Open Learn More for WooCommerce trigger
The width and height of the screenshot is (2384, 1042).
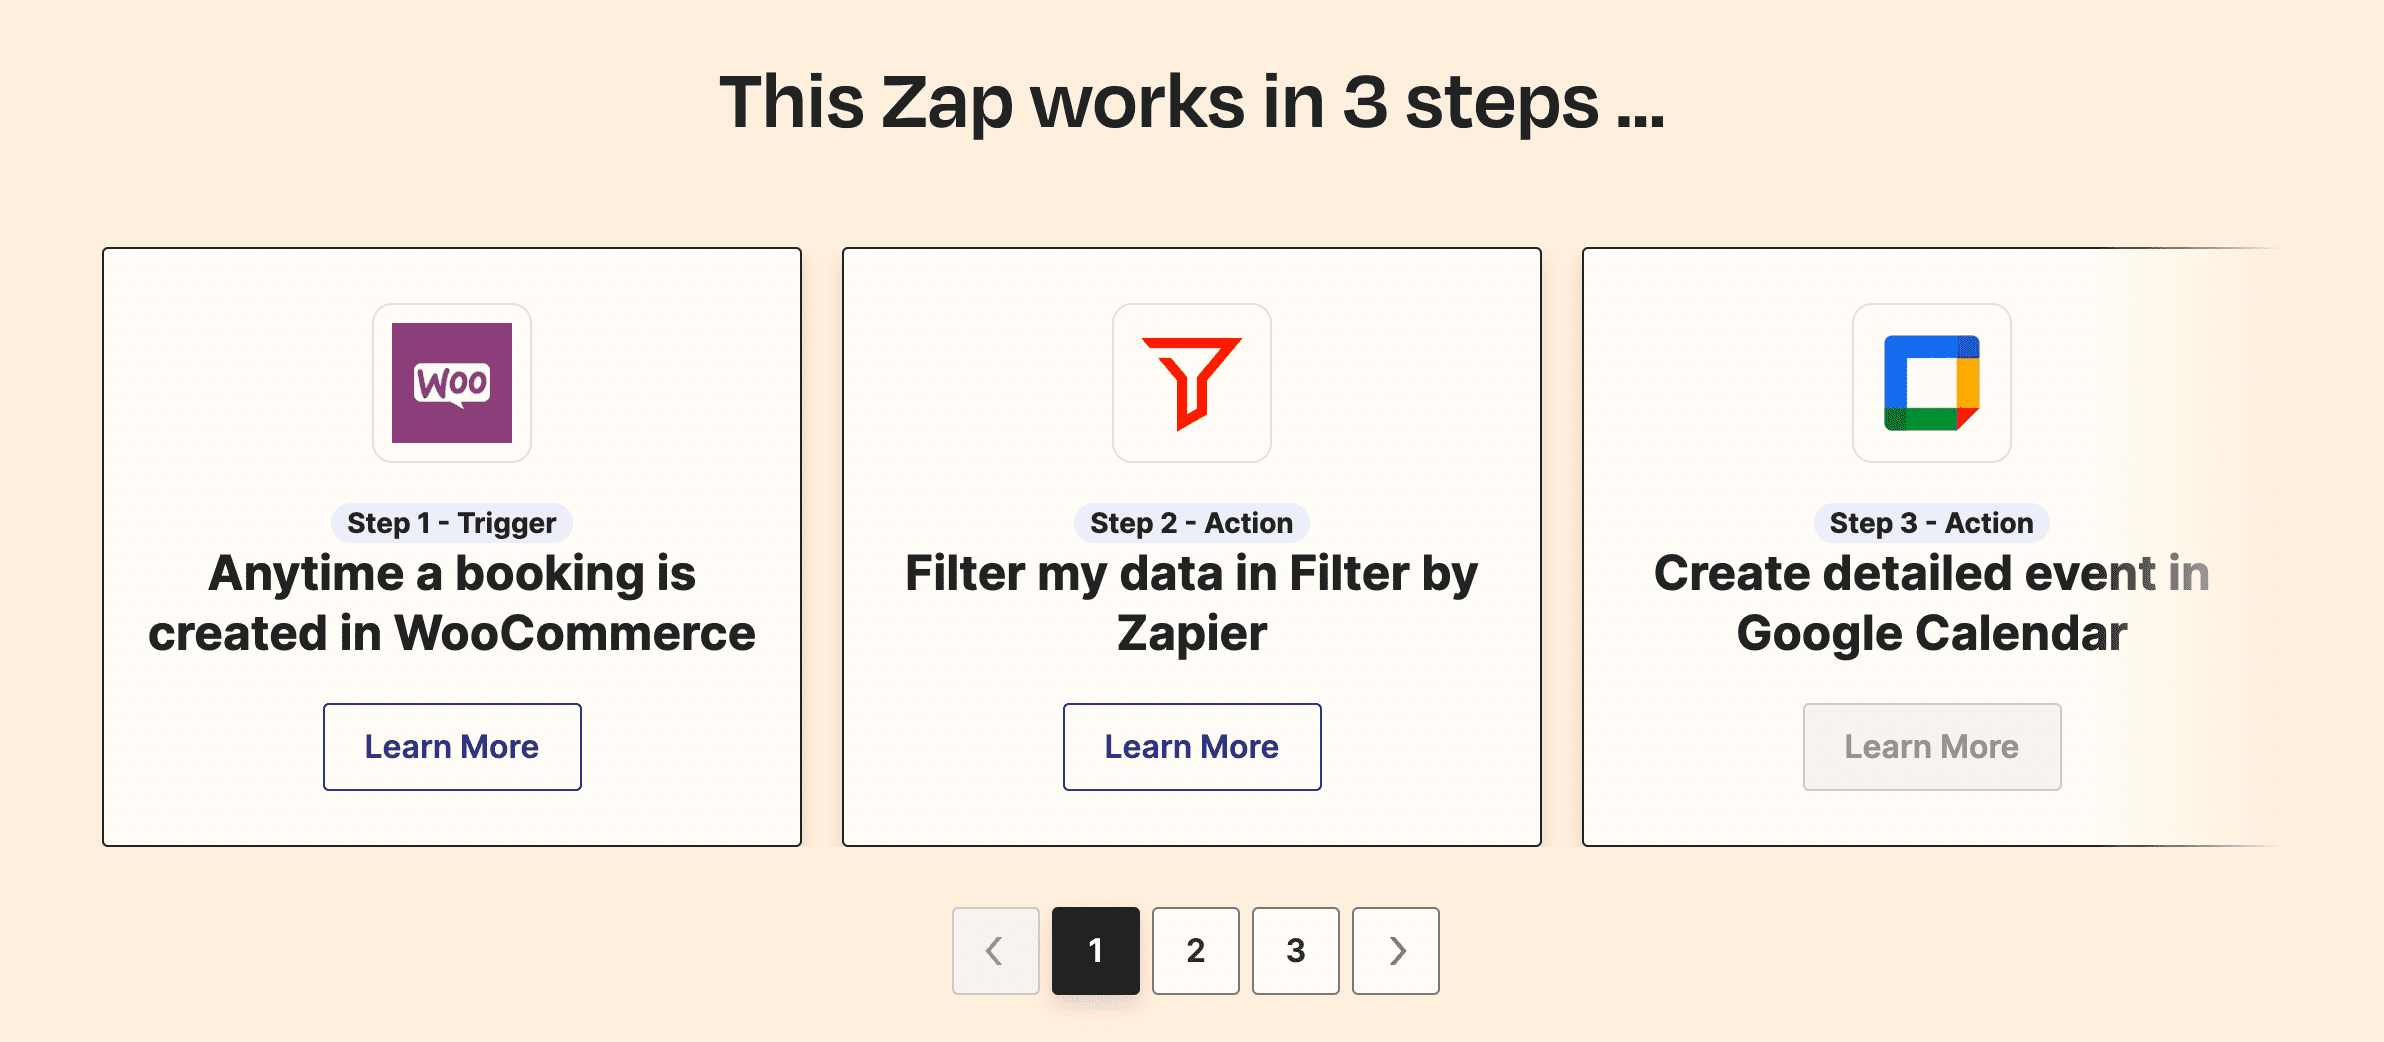pyautogui.click(x=452, y=747)
